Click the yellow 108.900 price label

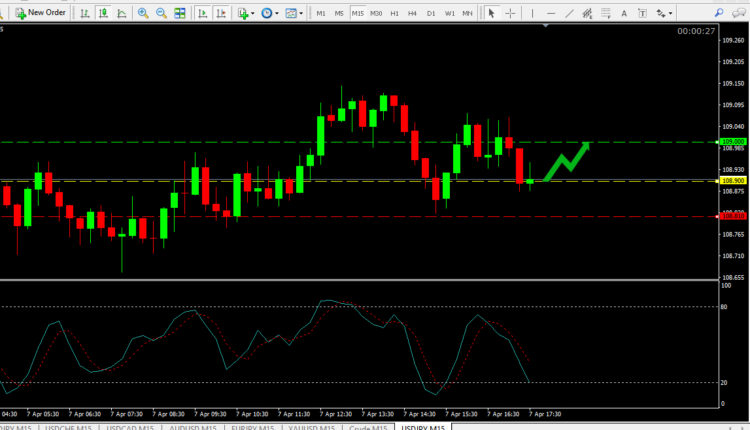click(733, 180)
